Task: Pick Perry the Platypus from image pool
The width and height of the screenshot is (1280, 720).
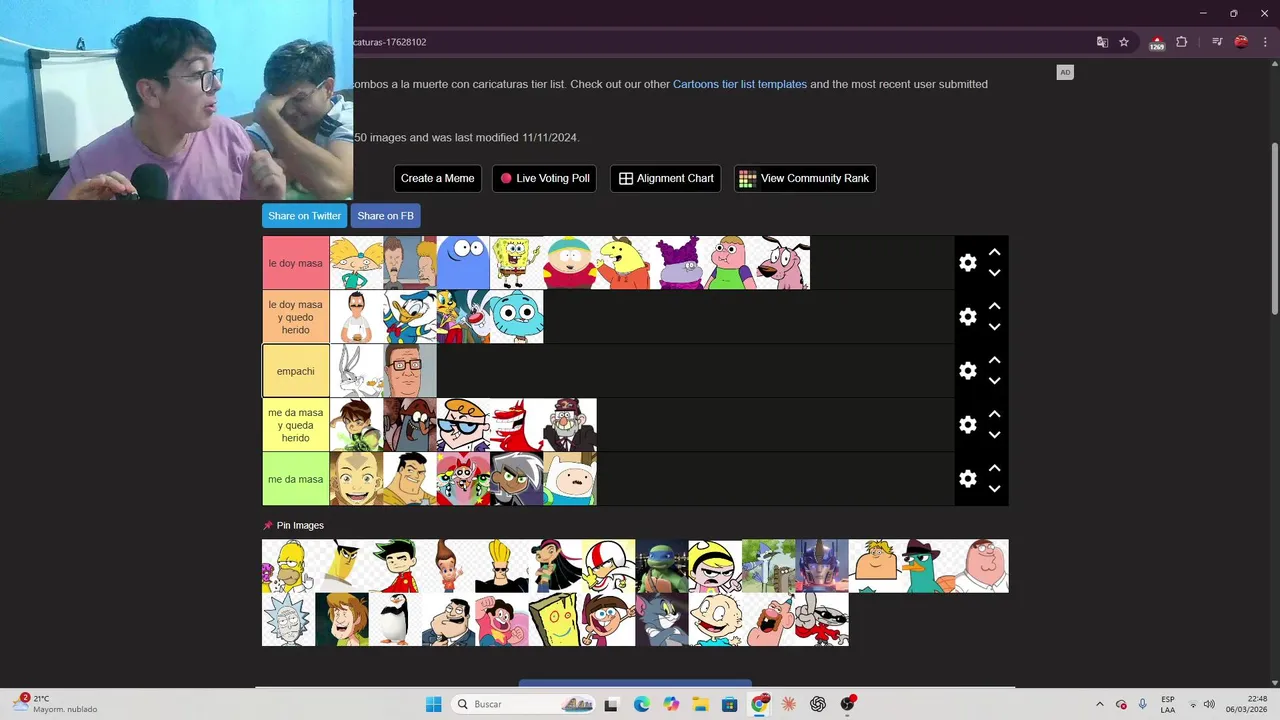Action: (928, 566)
